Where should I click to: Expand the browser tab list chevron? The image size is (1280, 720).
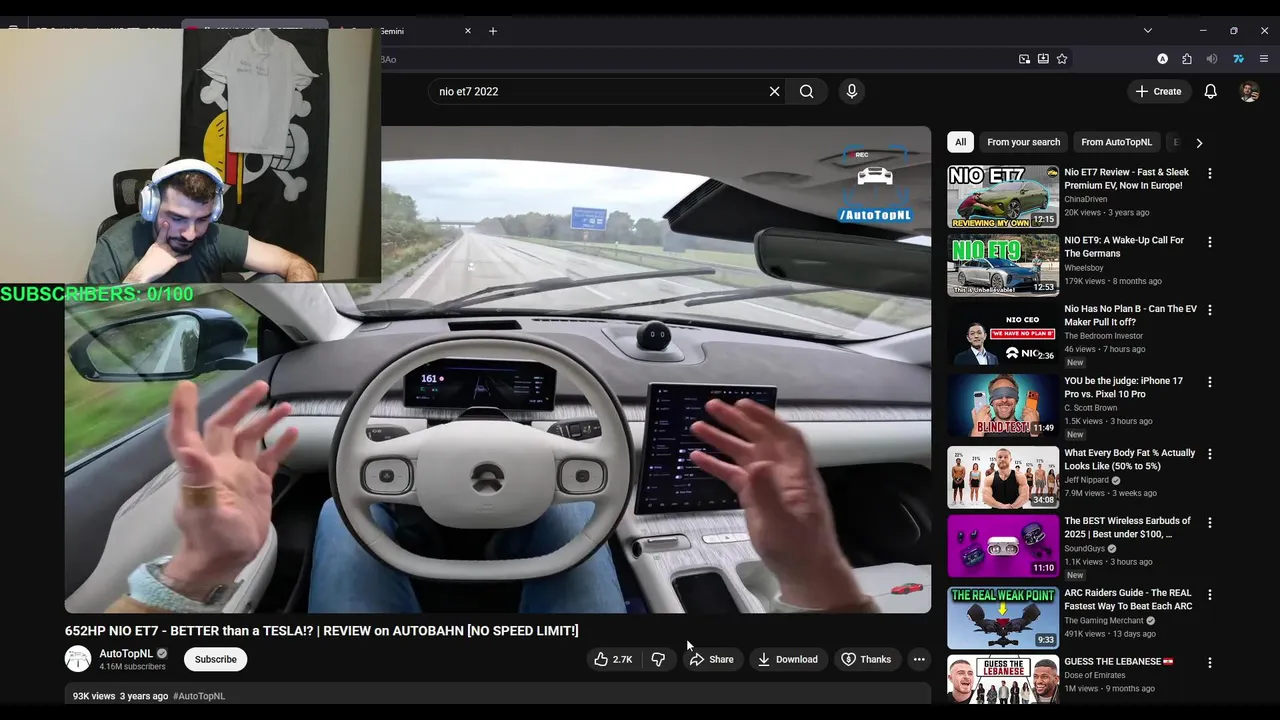tap(1148, 31)
